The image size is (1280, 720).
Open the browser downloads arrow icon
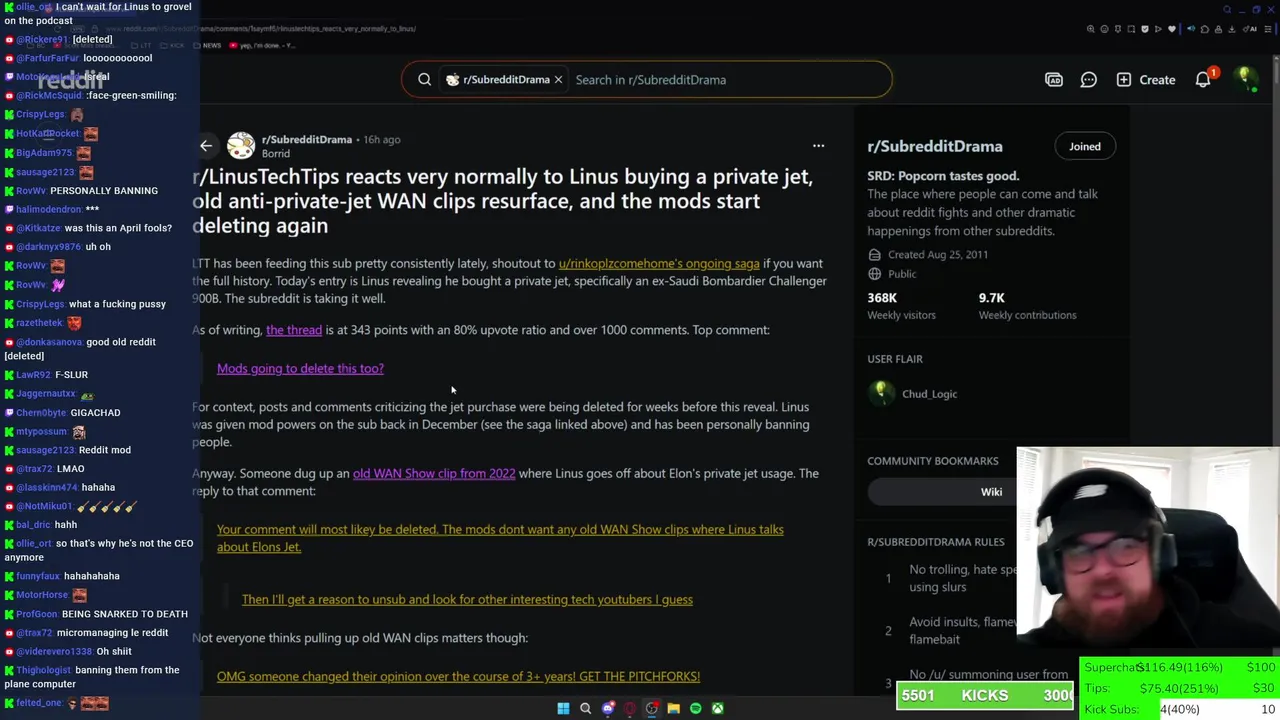1232,29
